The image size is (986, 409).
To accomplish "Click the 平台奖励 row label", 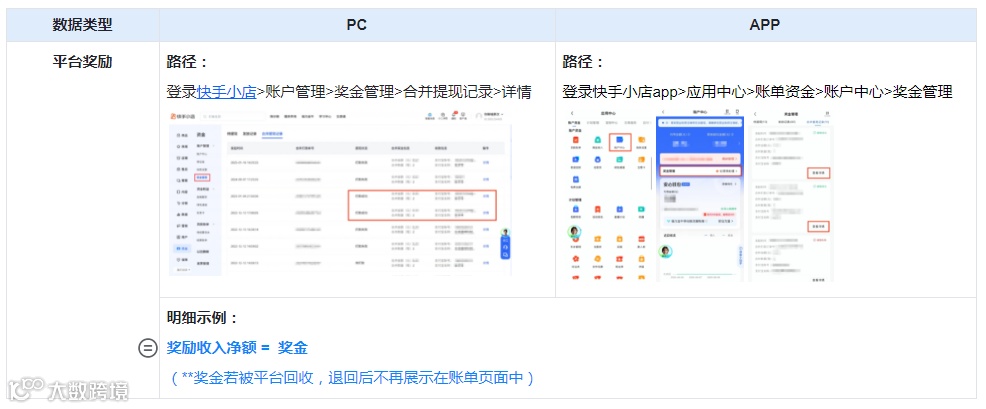I will click(82, 62).
